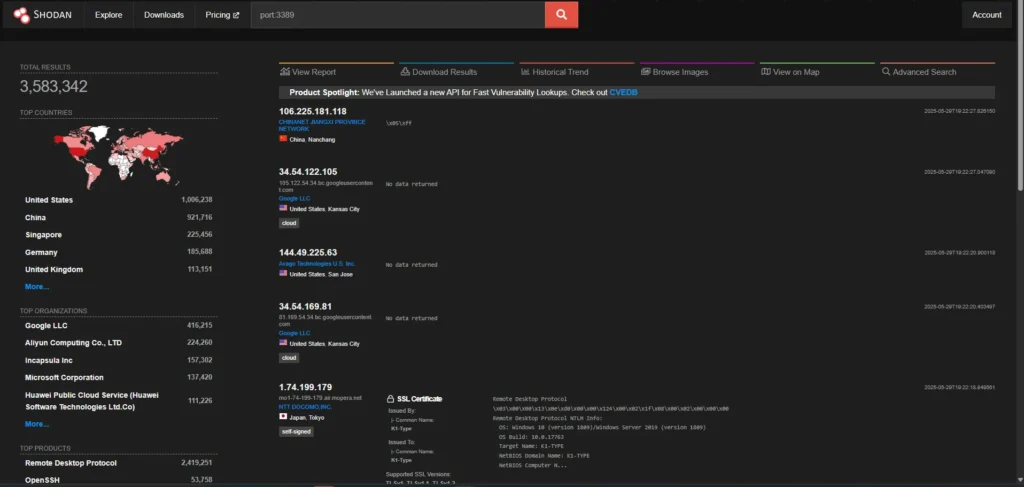Open CHINANET JIANGXI PROVINCE NETWORK link
Image resolution: width=1024 pixels, height=487 pixels.
322,125
